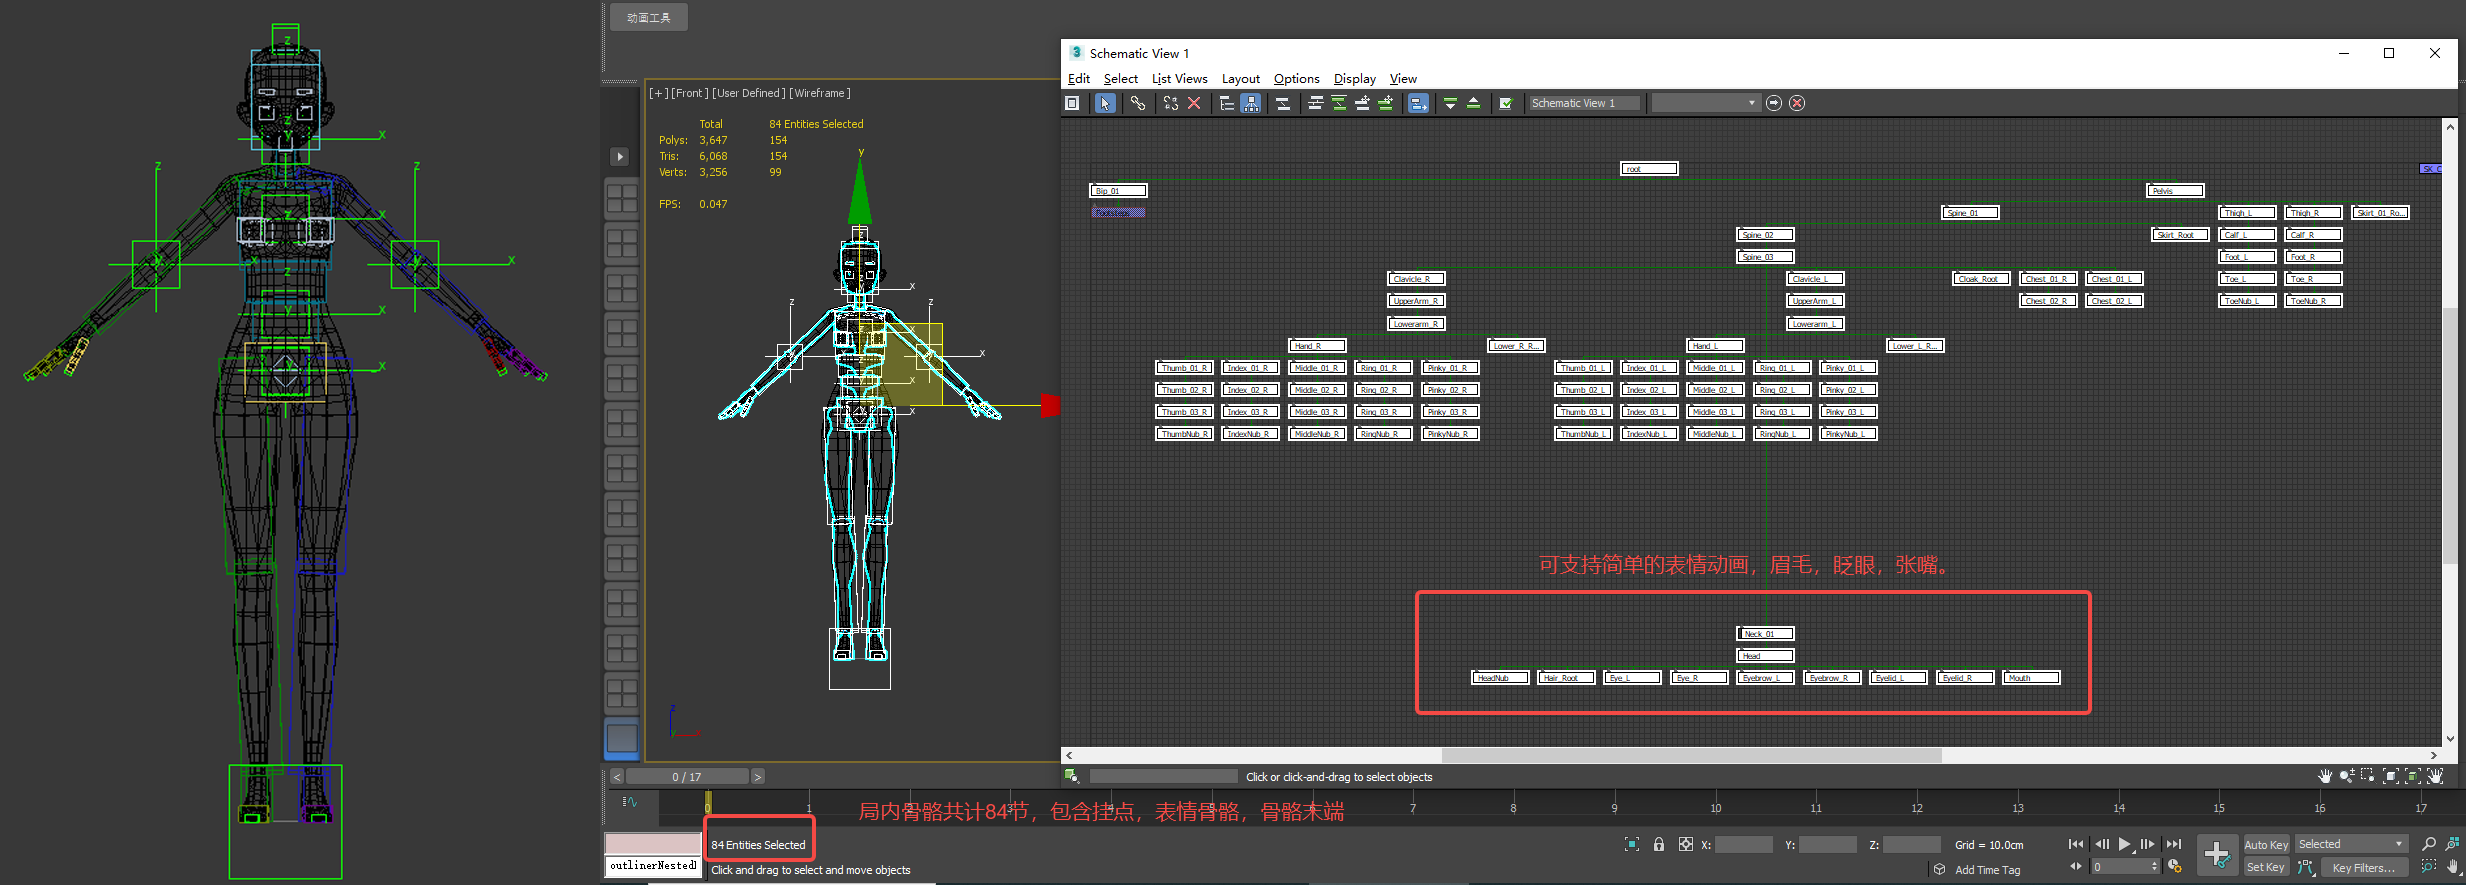Open the bookmark name dropdown in Schematic View
Image resolution: width=2466 pixels, height=885 pixels.
tap(1705, 103)
